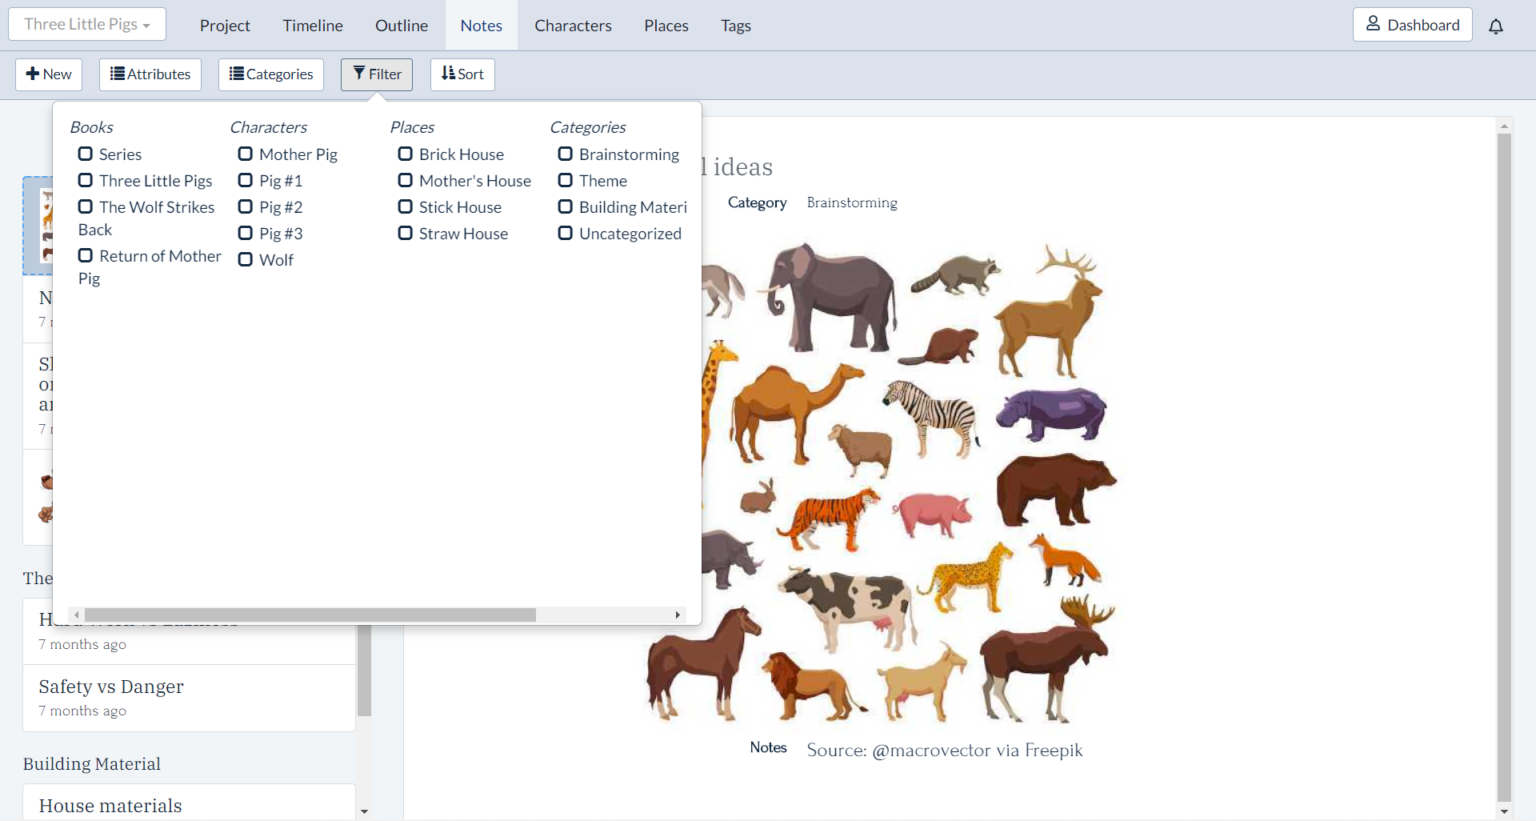Switch to the Characters tab
1536x821 pixels.
tap(572, 26)
